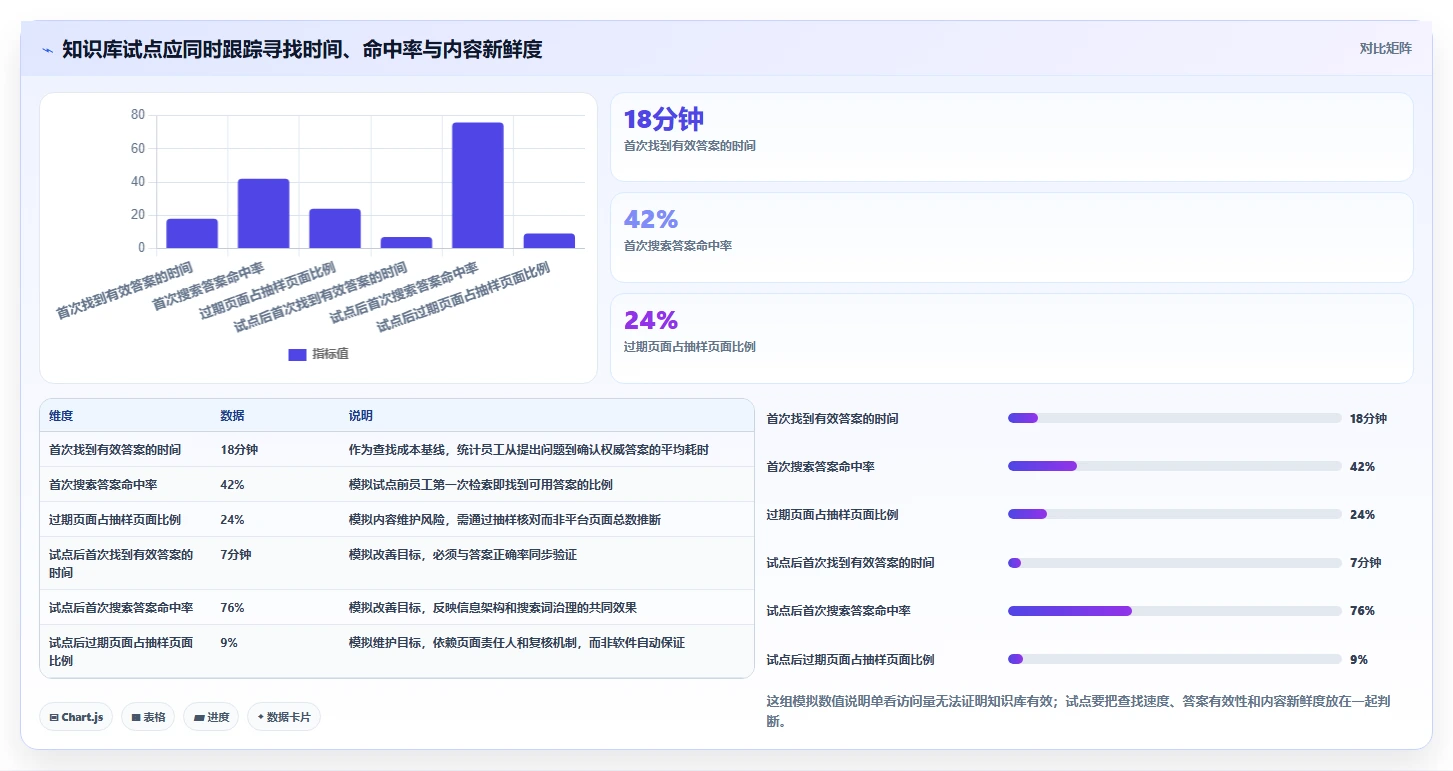Click the table data cell 9%

coord(229,643)
